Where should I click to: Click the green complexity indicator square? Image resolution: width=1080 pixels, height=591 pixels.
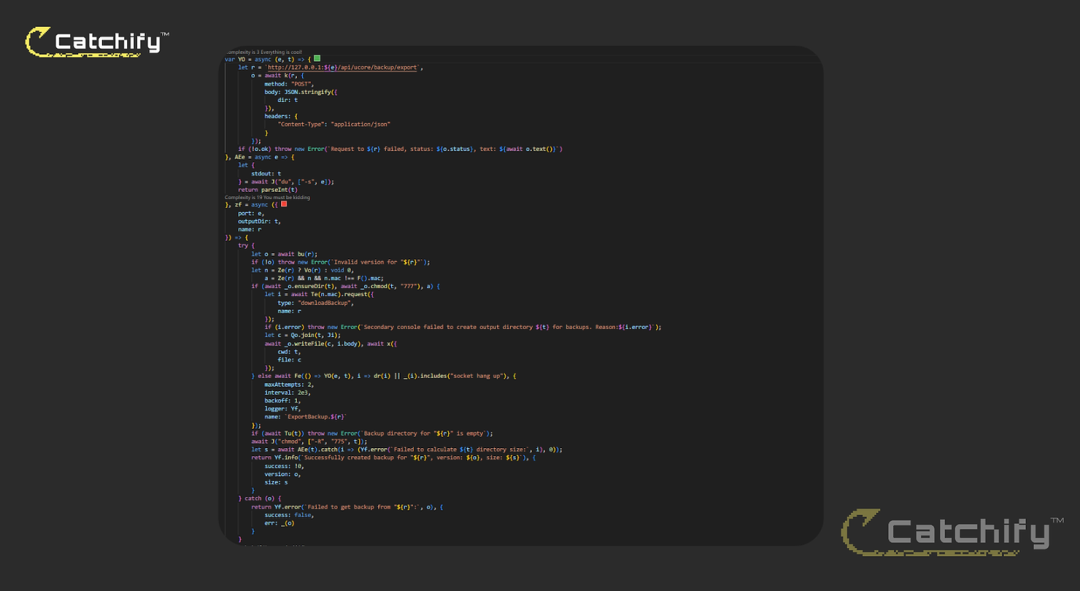(x=317, y=59)
